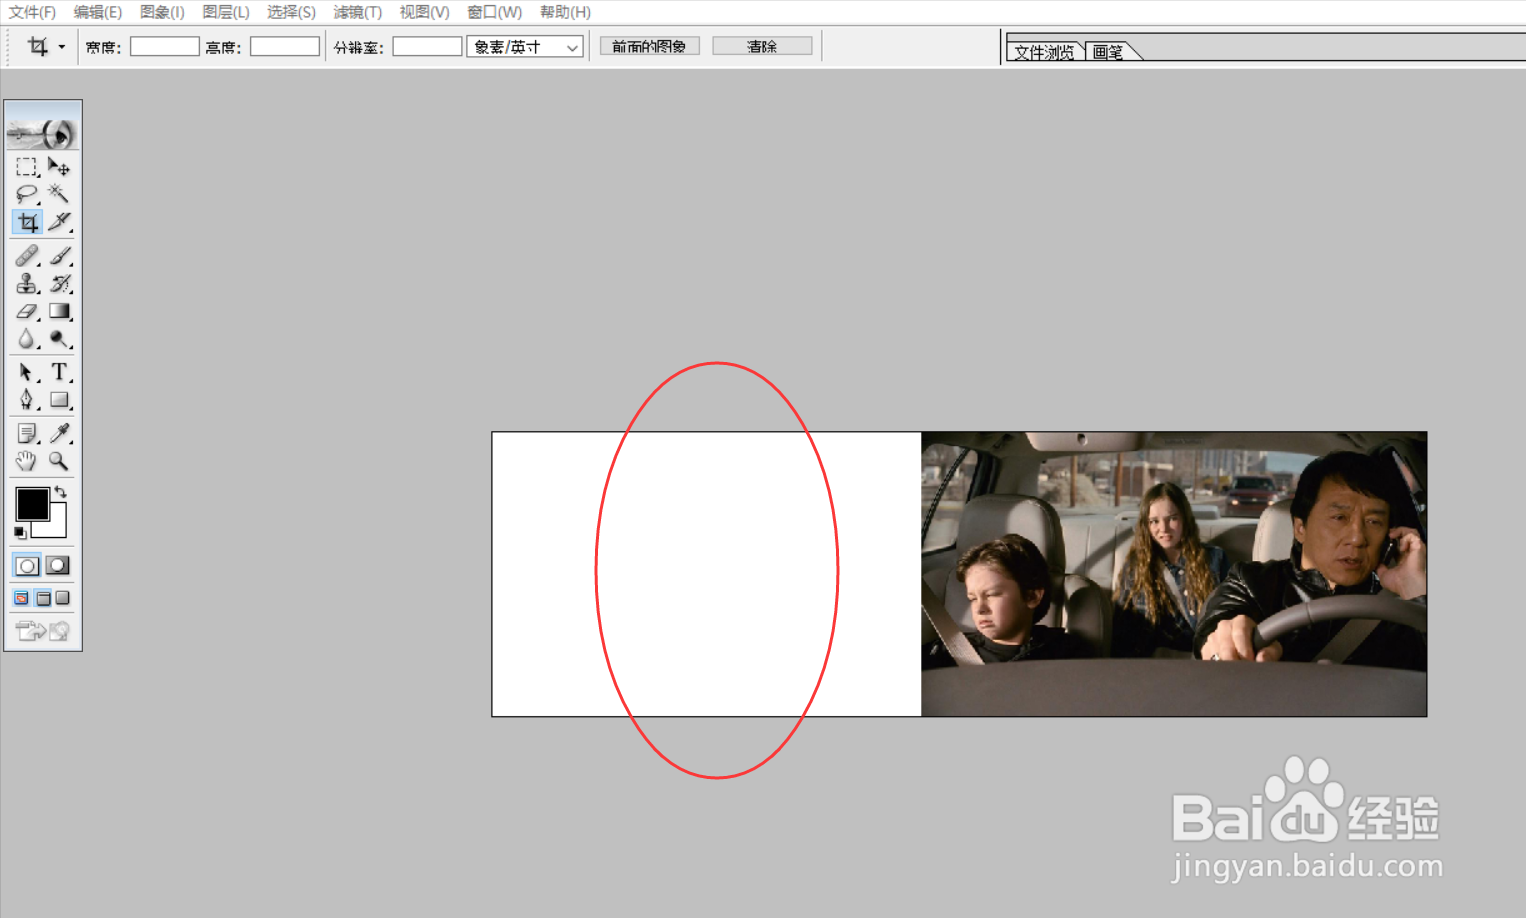Open the 视图(V) menu
The height and width of the screenshot is (918, 1526).
tap(424, 12)
